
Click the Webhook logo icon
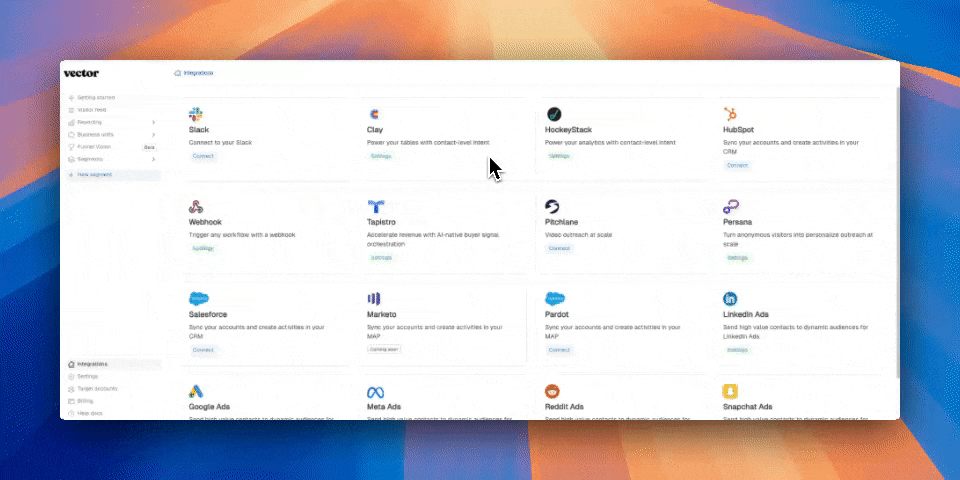(x=196, y=206)
